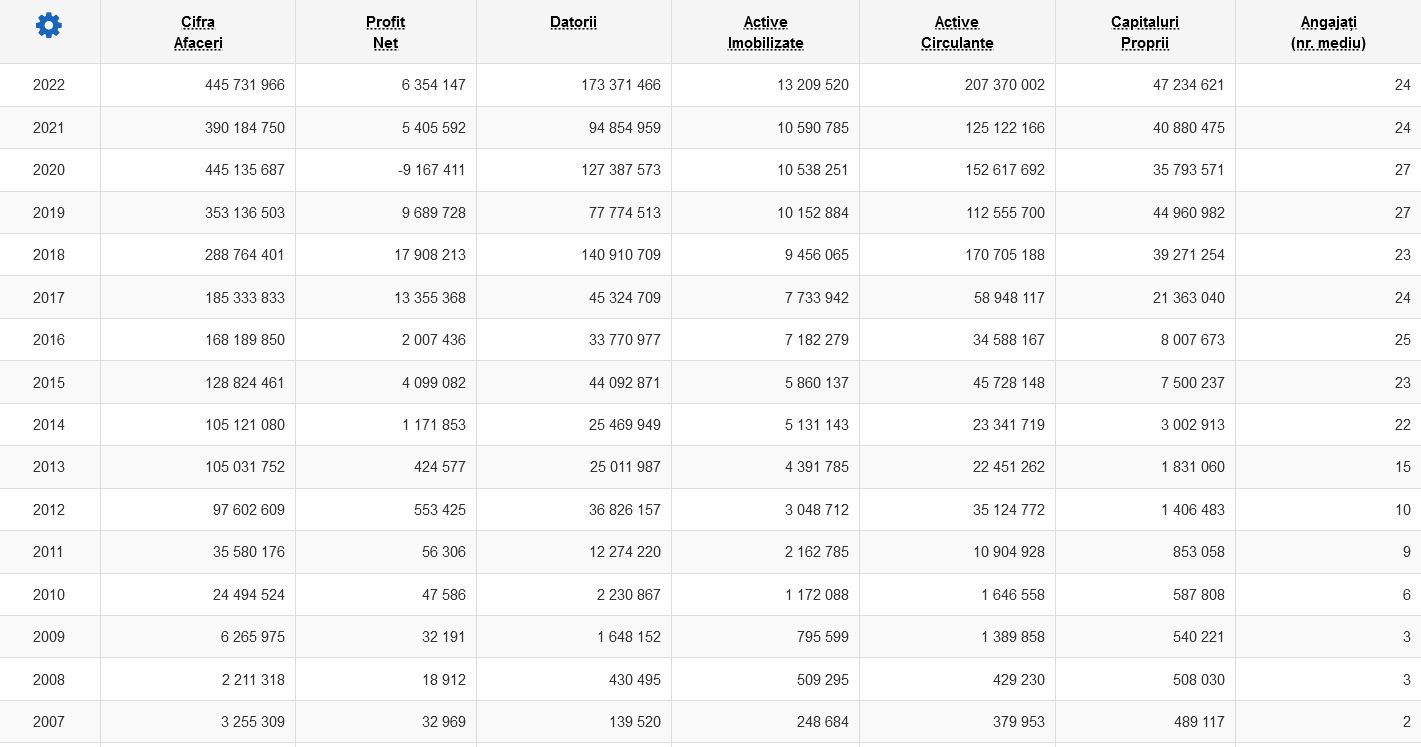Click current assets value 23 341 719
Viewport: 1421px width, 747px height.
pyautogui.click(x=1009, y=425)
